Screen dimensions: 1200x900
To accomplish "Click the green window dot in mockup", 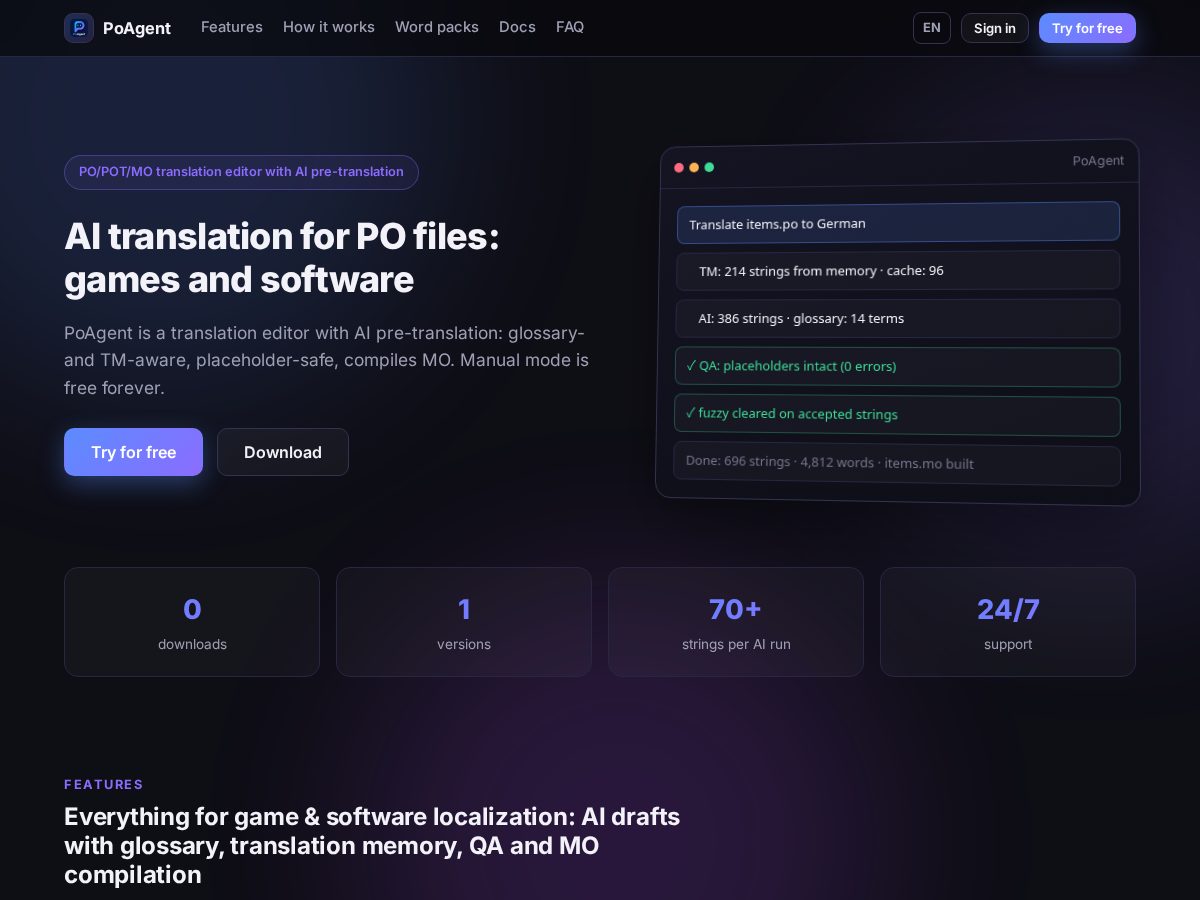I will click(x=709, y=167).
